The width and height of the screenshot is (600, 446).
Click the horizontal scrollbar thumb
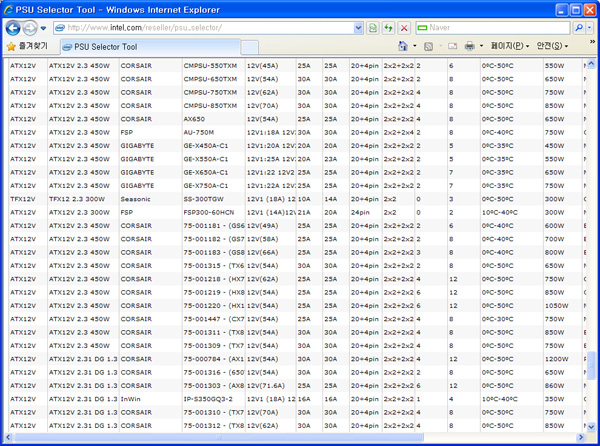(219, 437)
